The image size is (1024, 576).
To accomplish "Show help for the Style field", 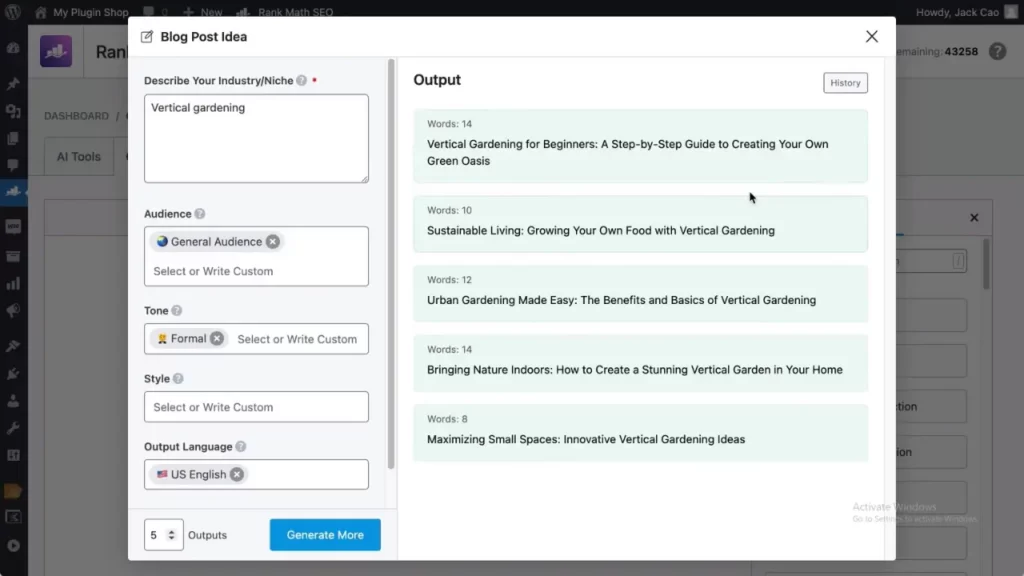I will point(178,378).
